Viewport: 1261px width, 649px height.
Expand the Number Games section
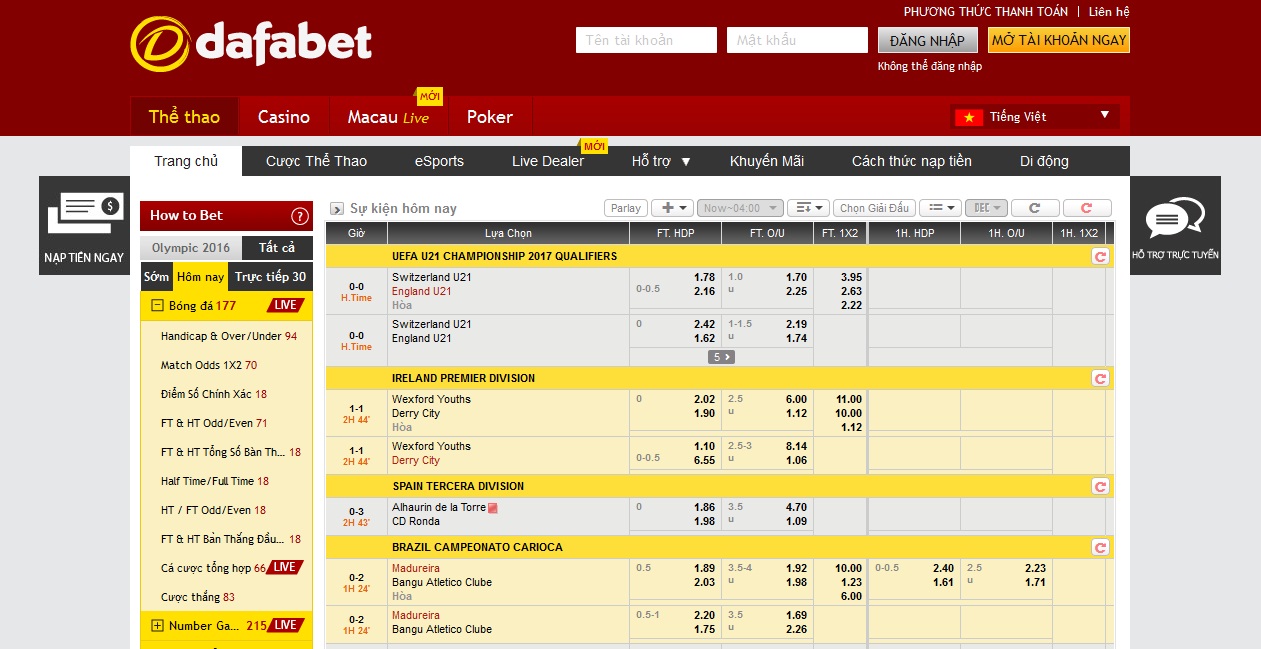[155, 625]
